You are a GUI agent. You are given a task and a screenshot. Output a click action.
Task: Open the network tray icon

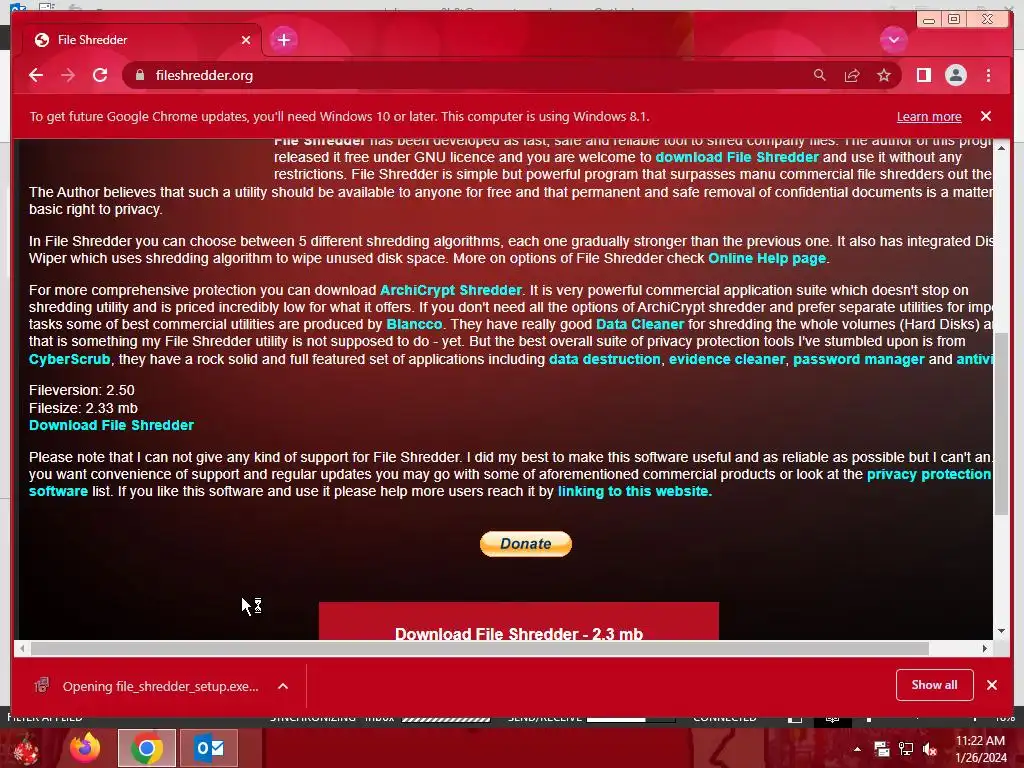pos(906,749)
